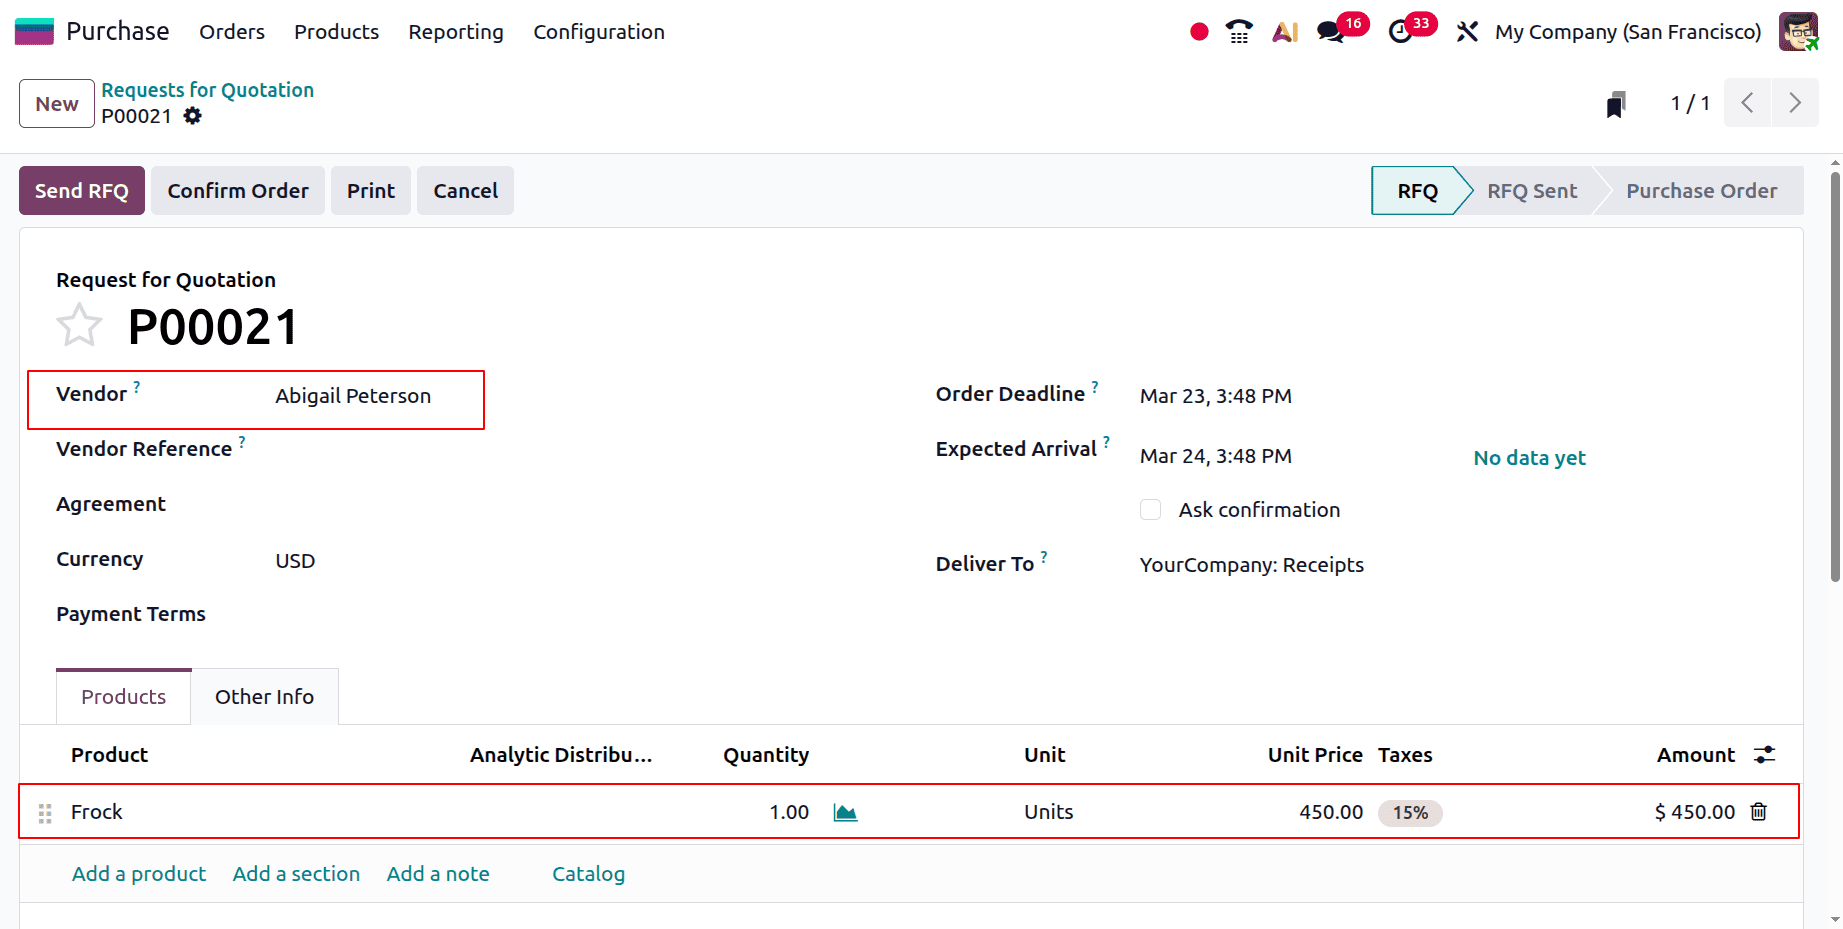Edit the 450.00 unit price cell
The width and height of the screenshot is (1843, 929).
[x=1331, y=812]
